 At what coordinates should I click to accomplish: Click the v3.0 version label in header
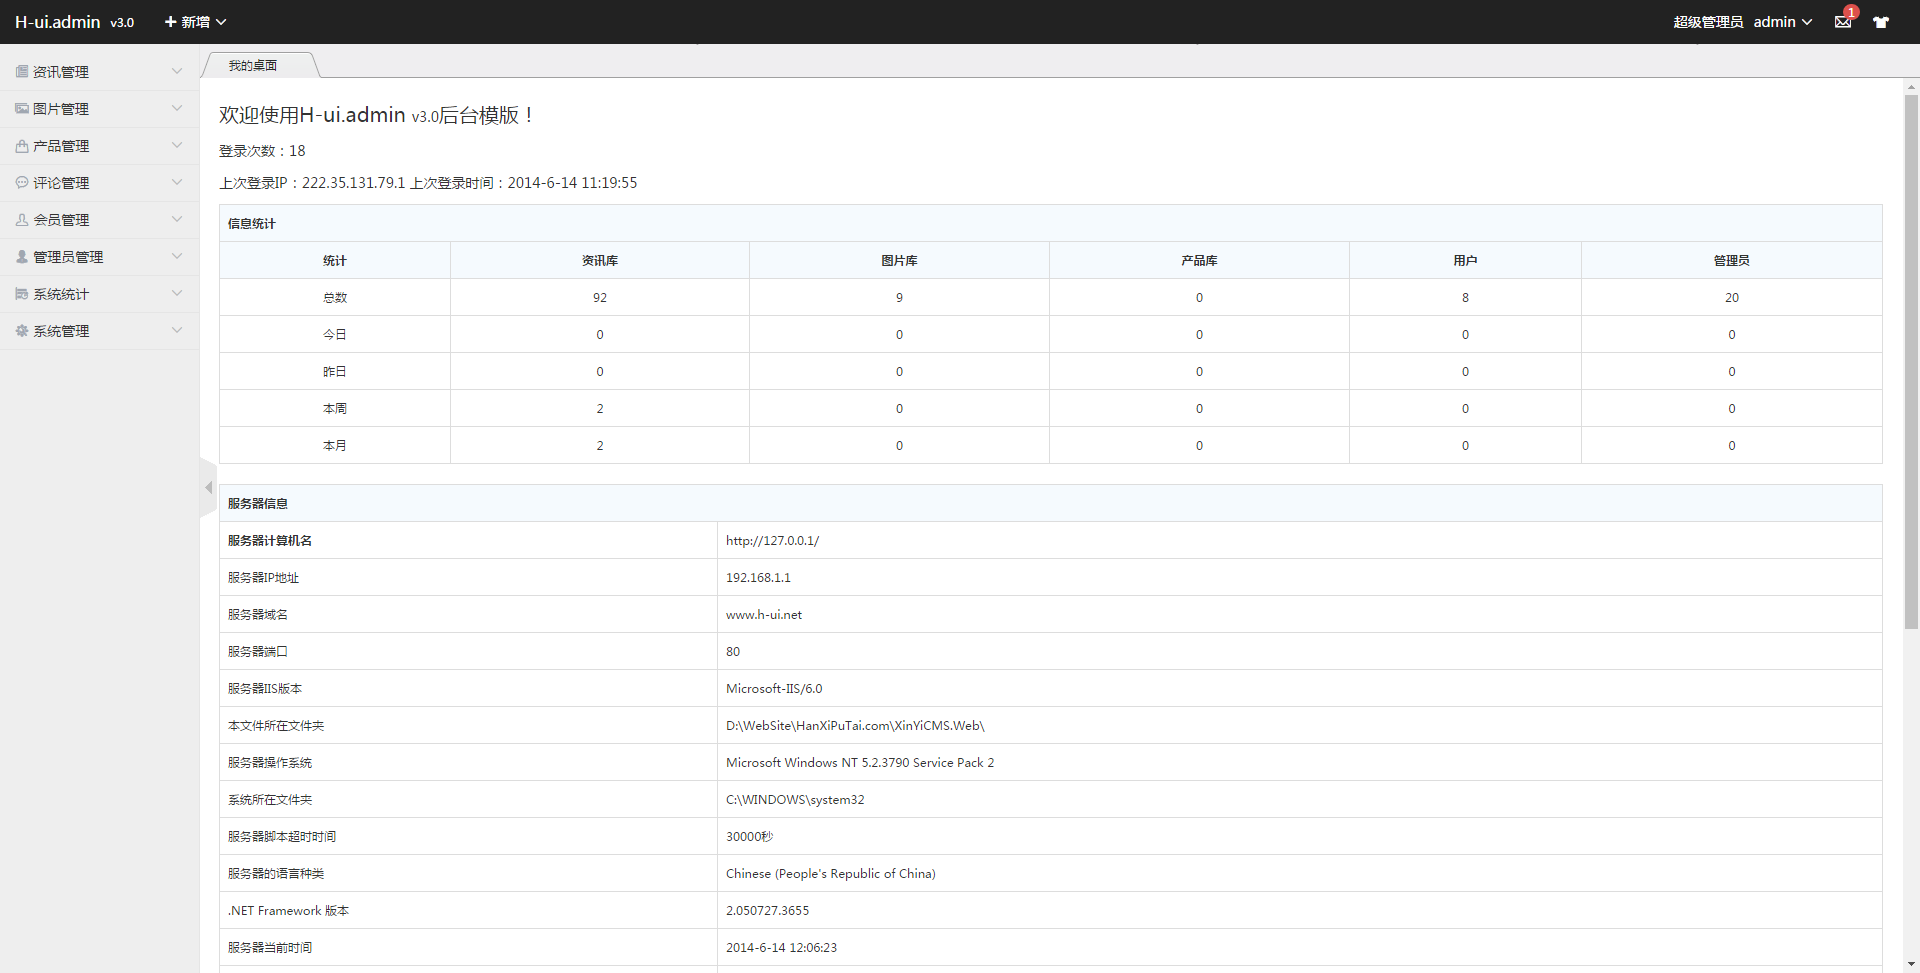coord(122,23)
